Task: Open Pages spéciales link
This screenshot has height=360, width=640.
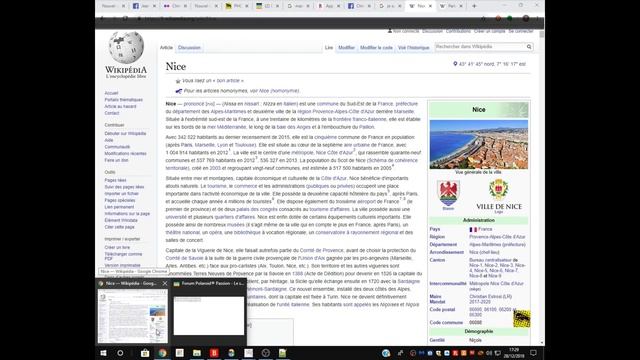Action: pos(120,200)
